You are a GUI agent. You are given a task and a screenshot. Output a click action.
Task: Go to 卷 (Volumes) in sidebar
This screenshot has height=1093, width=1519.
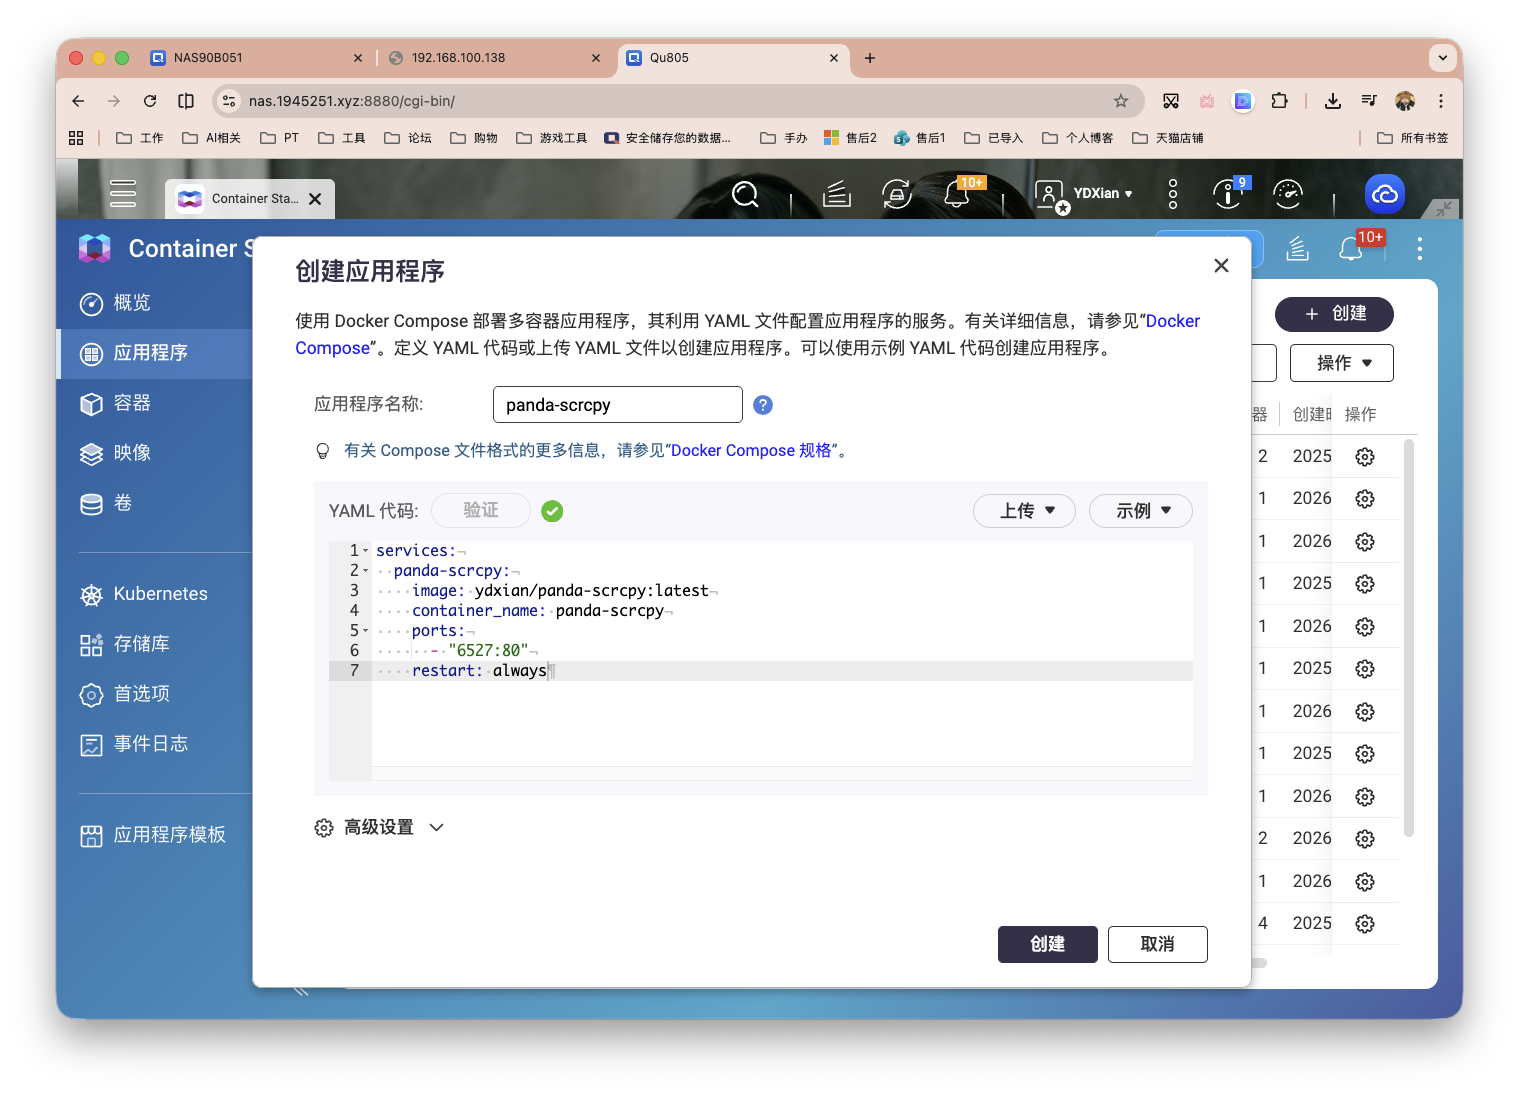click(122, 503)
